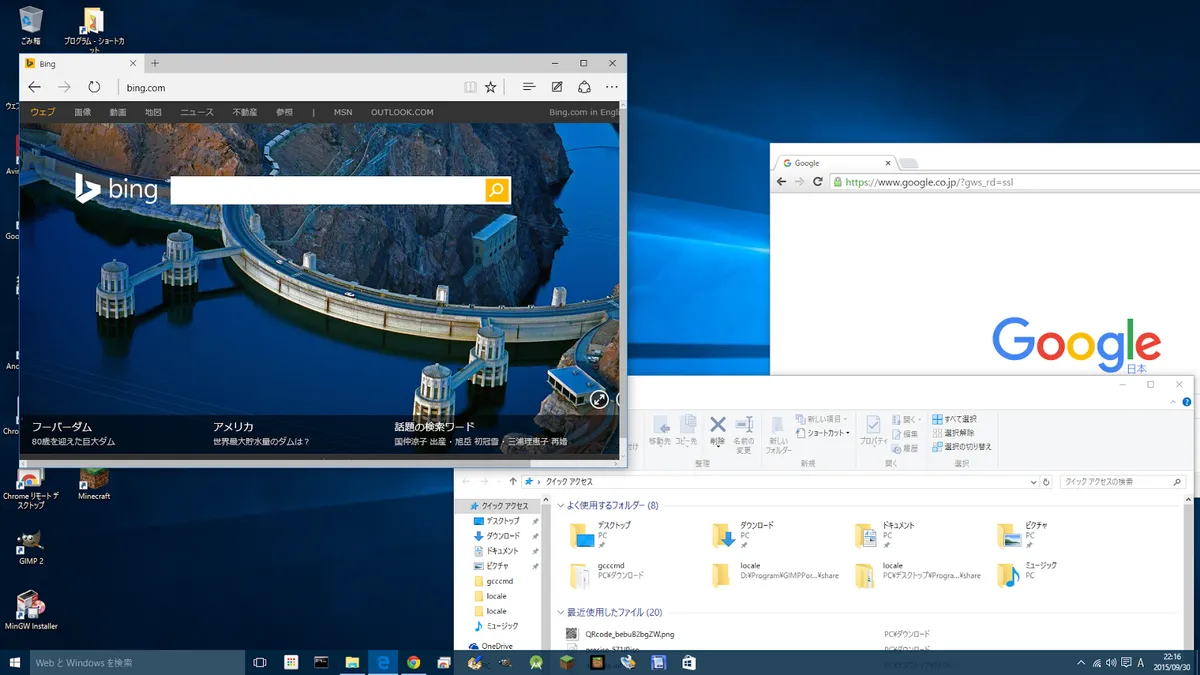Viewport: 1200px width, 675px height.
Task: Click the Bing search text box
Action: point(327,190)
